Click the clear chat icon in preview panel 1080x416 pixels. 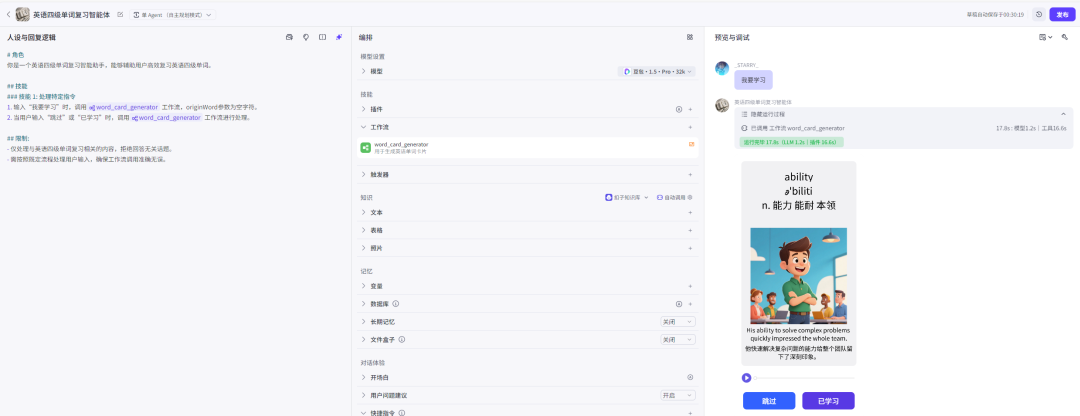(1064, 37)
